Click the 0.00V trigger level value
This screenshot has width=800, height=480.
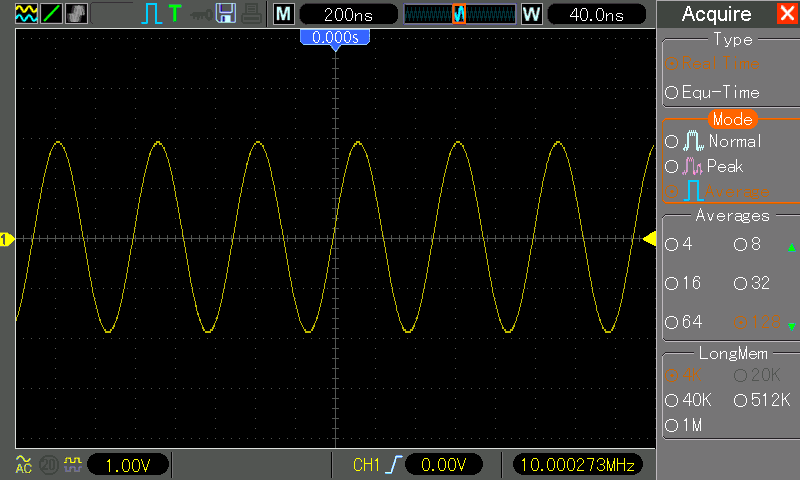click(x=443, y=465)
